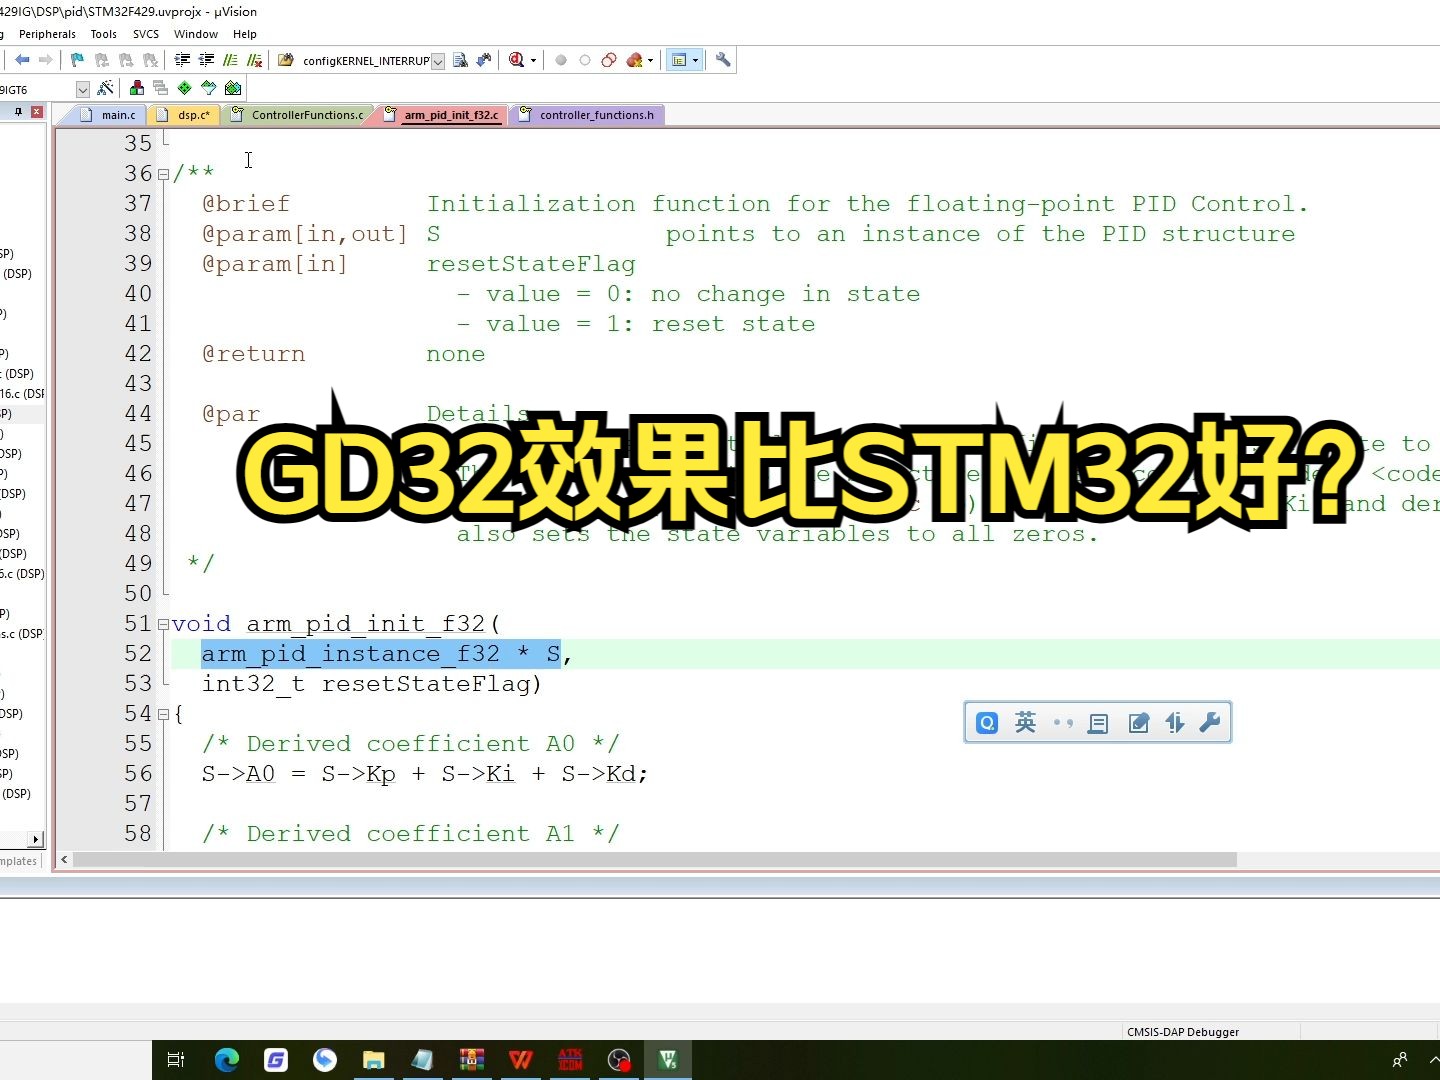Open the Help menu

[245, 34]
